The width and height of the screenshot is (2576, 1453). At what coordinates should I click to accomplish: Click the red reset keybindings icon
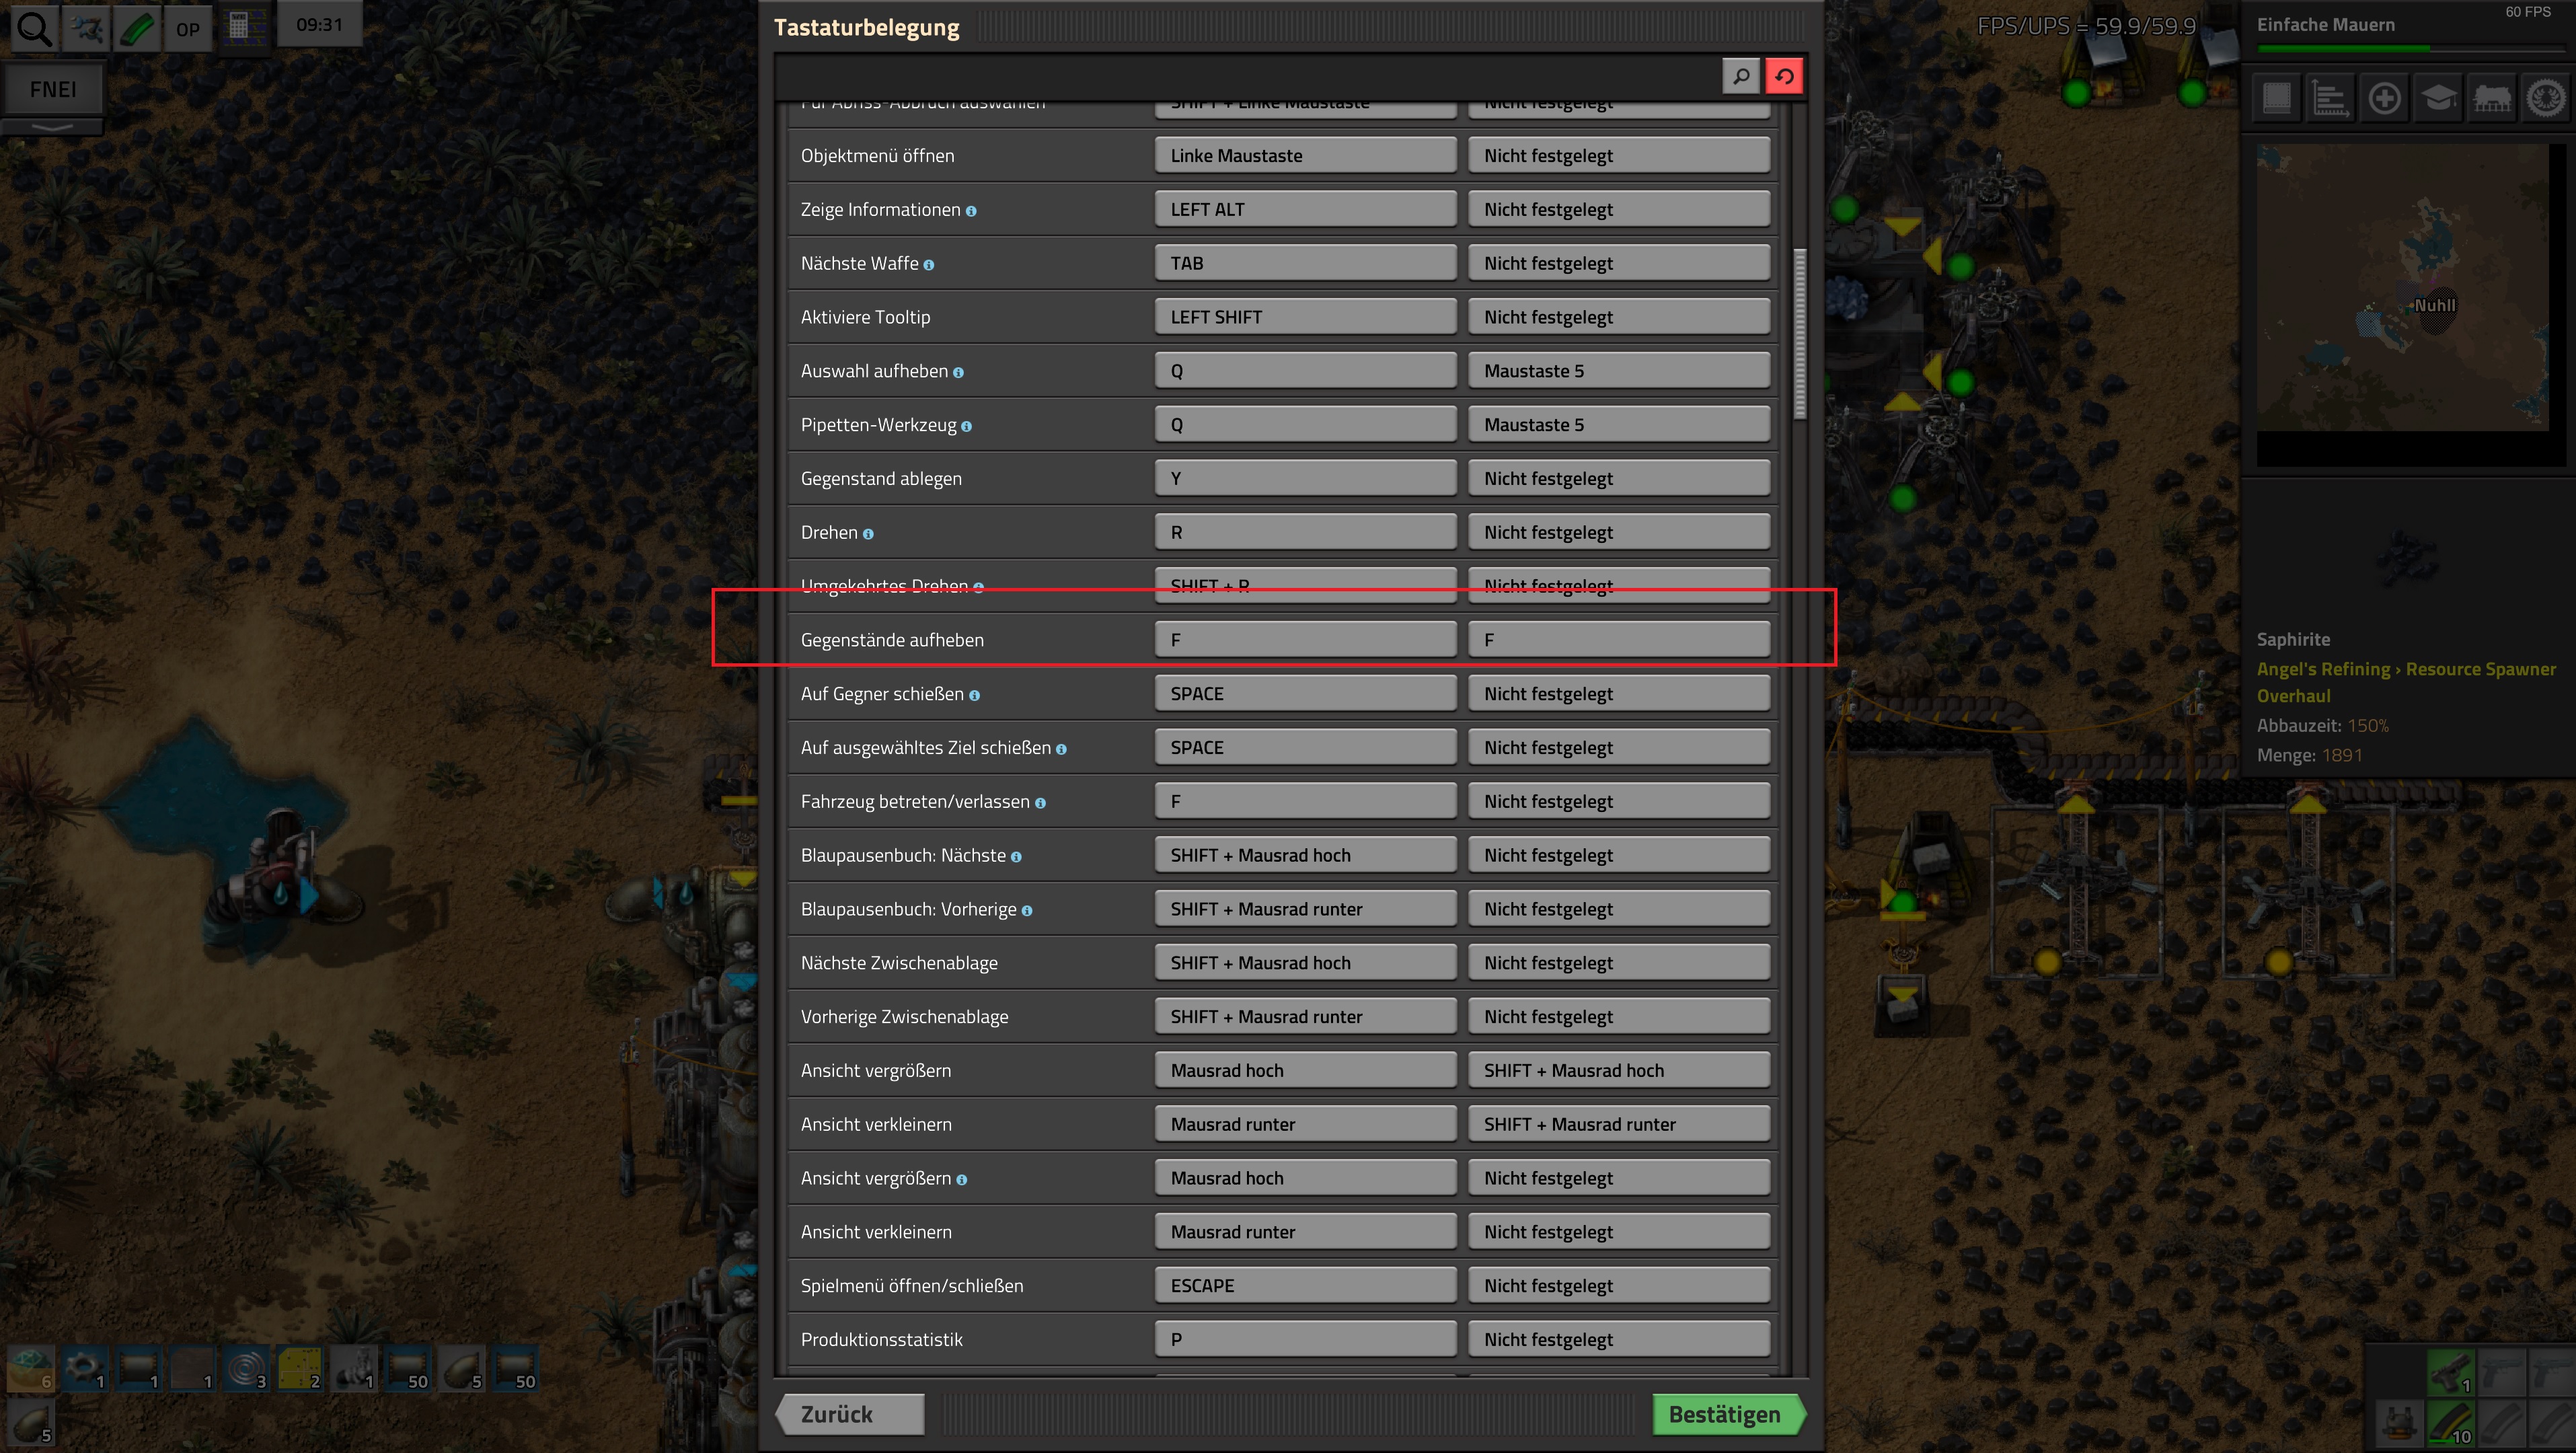(1784, 76)
